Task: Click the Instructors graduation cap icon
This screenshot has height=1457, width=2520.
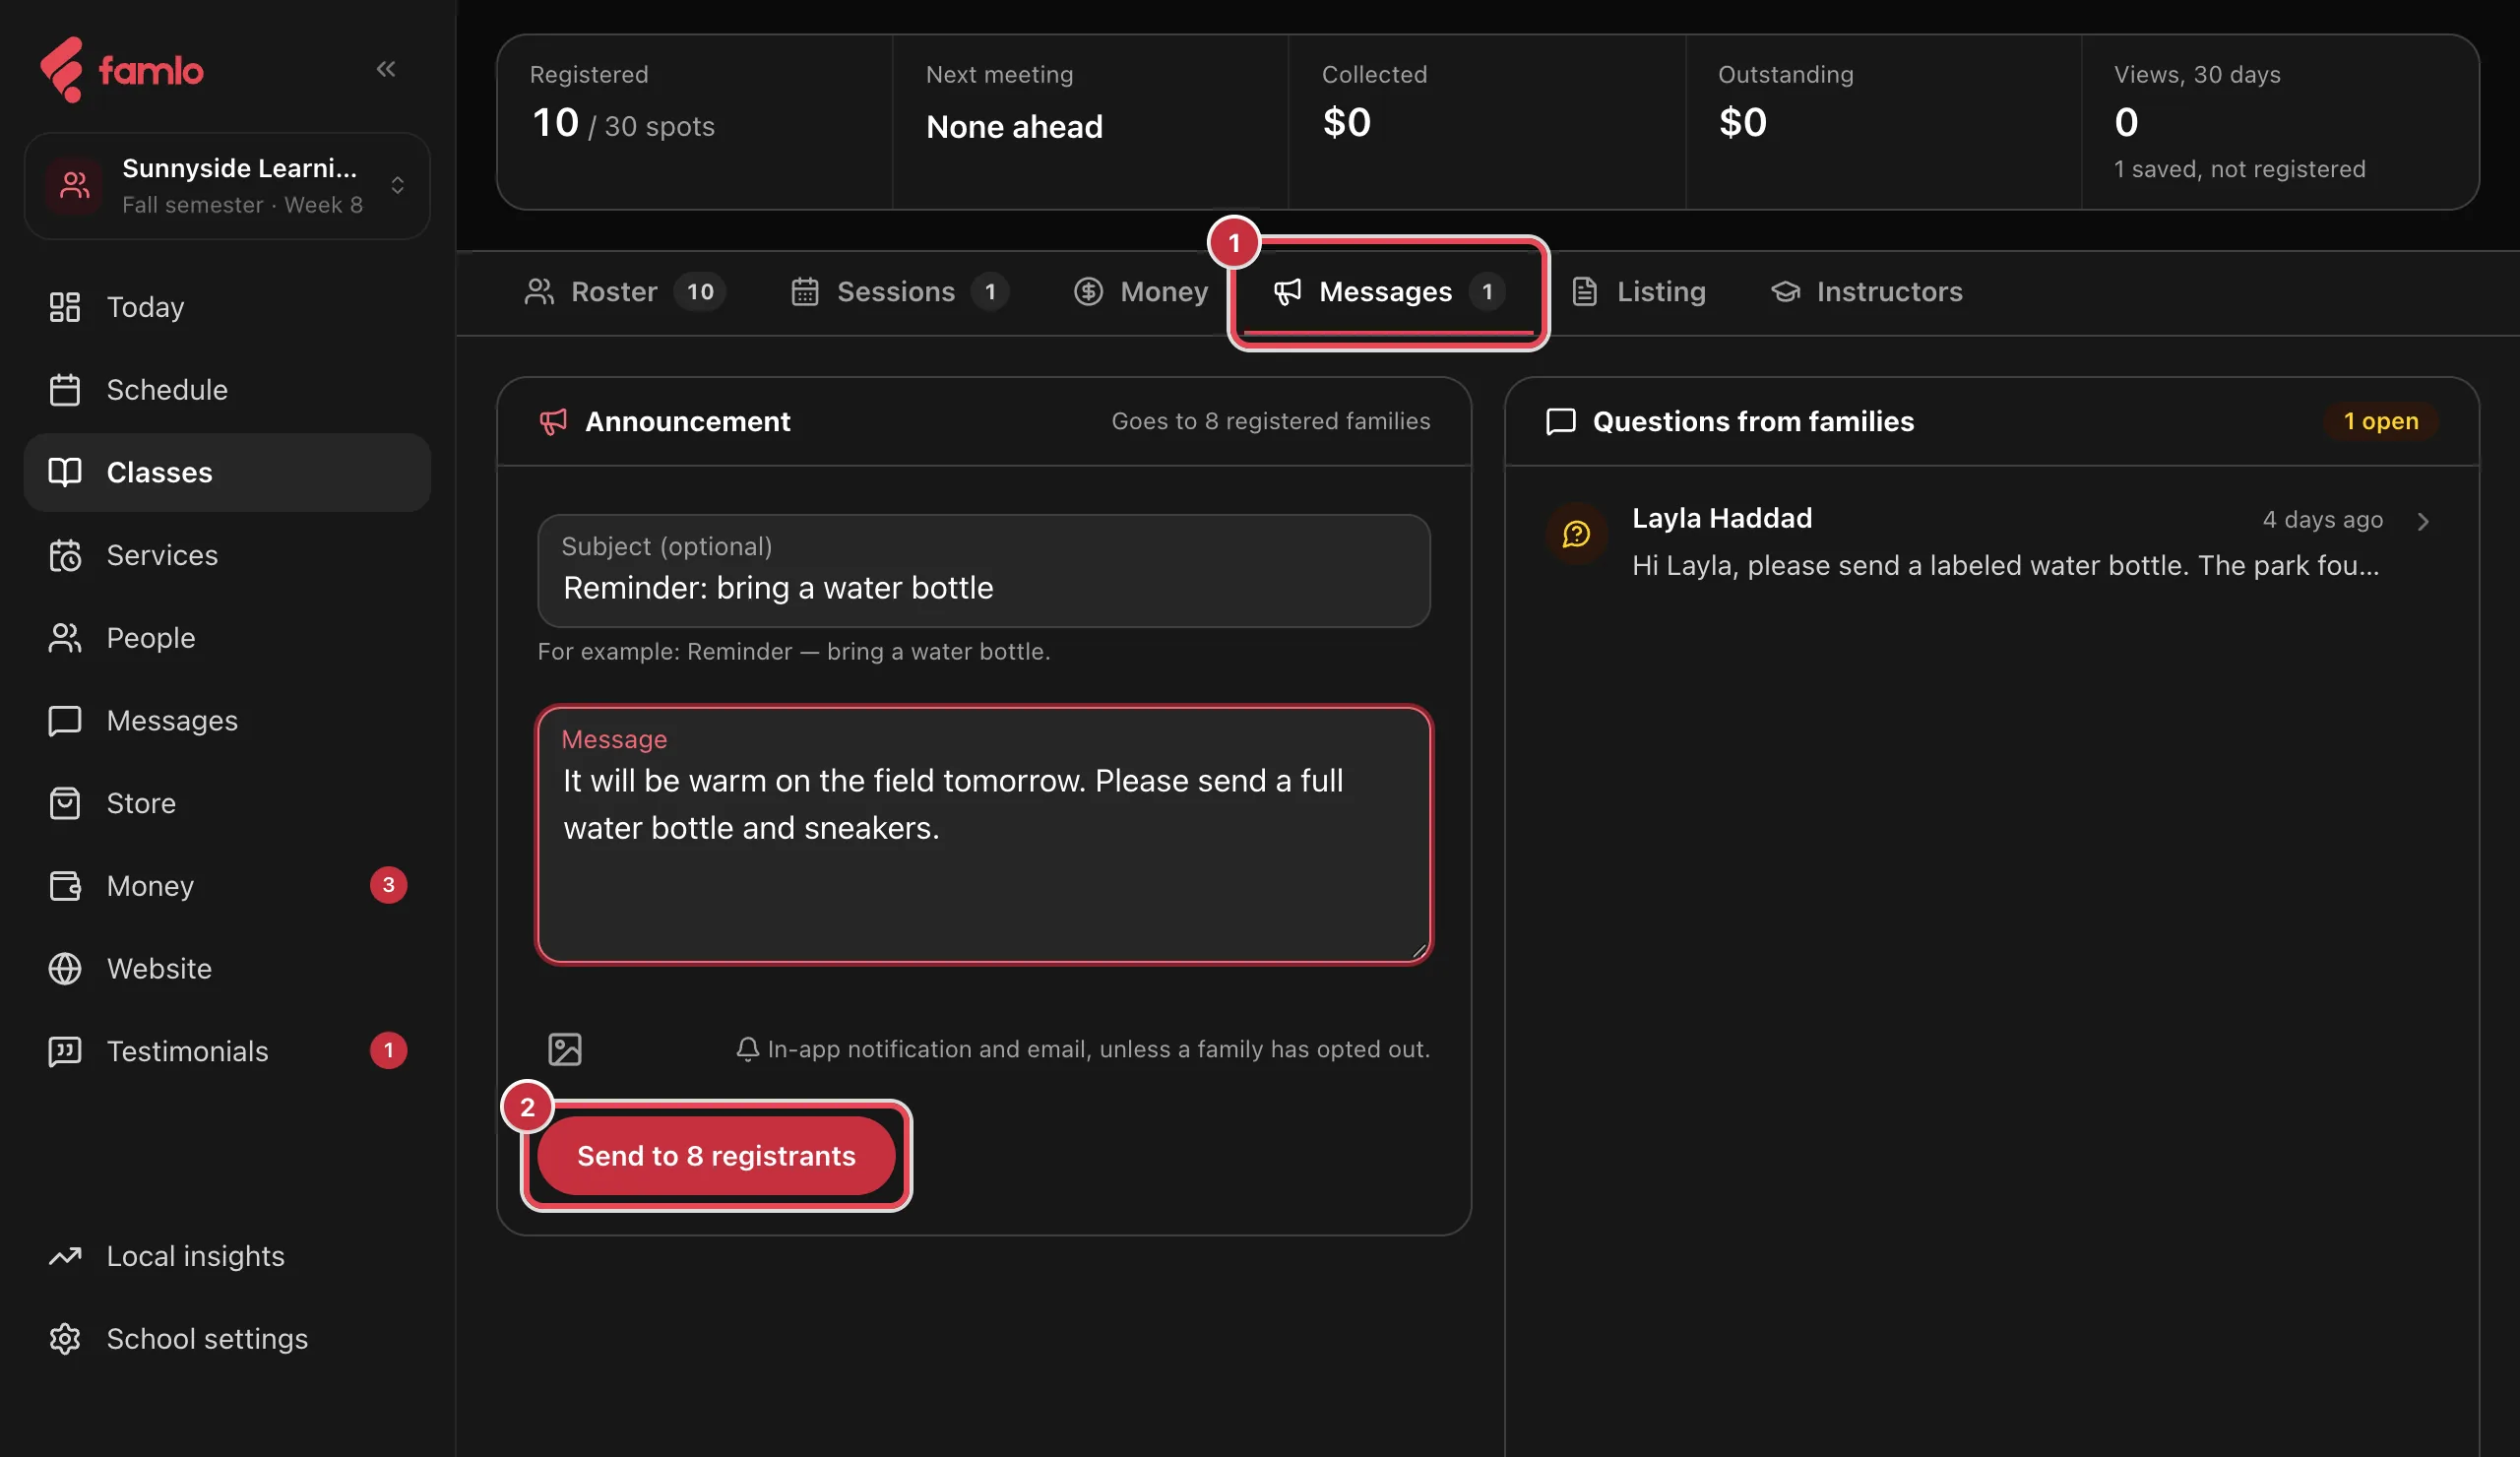Action: pos(1786,292)
